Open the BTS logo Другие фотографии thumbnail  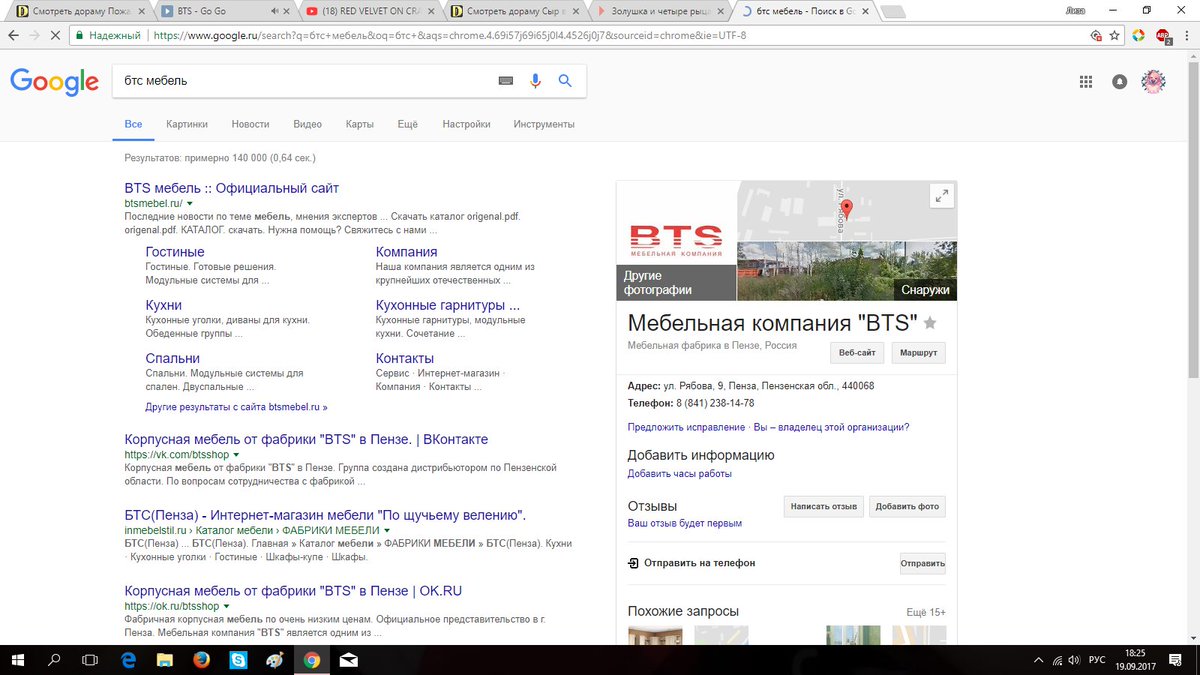click(x=676, y=240)
